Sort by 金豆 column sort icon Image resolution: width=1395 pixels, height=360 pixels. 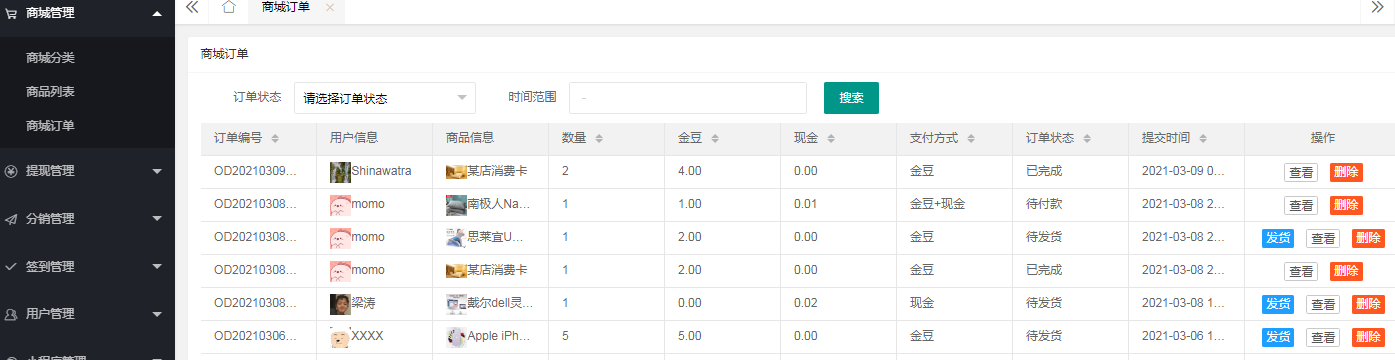click(715, 138)
